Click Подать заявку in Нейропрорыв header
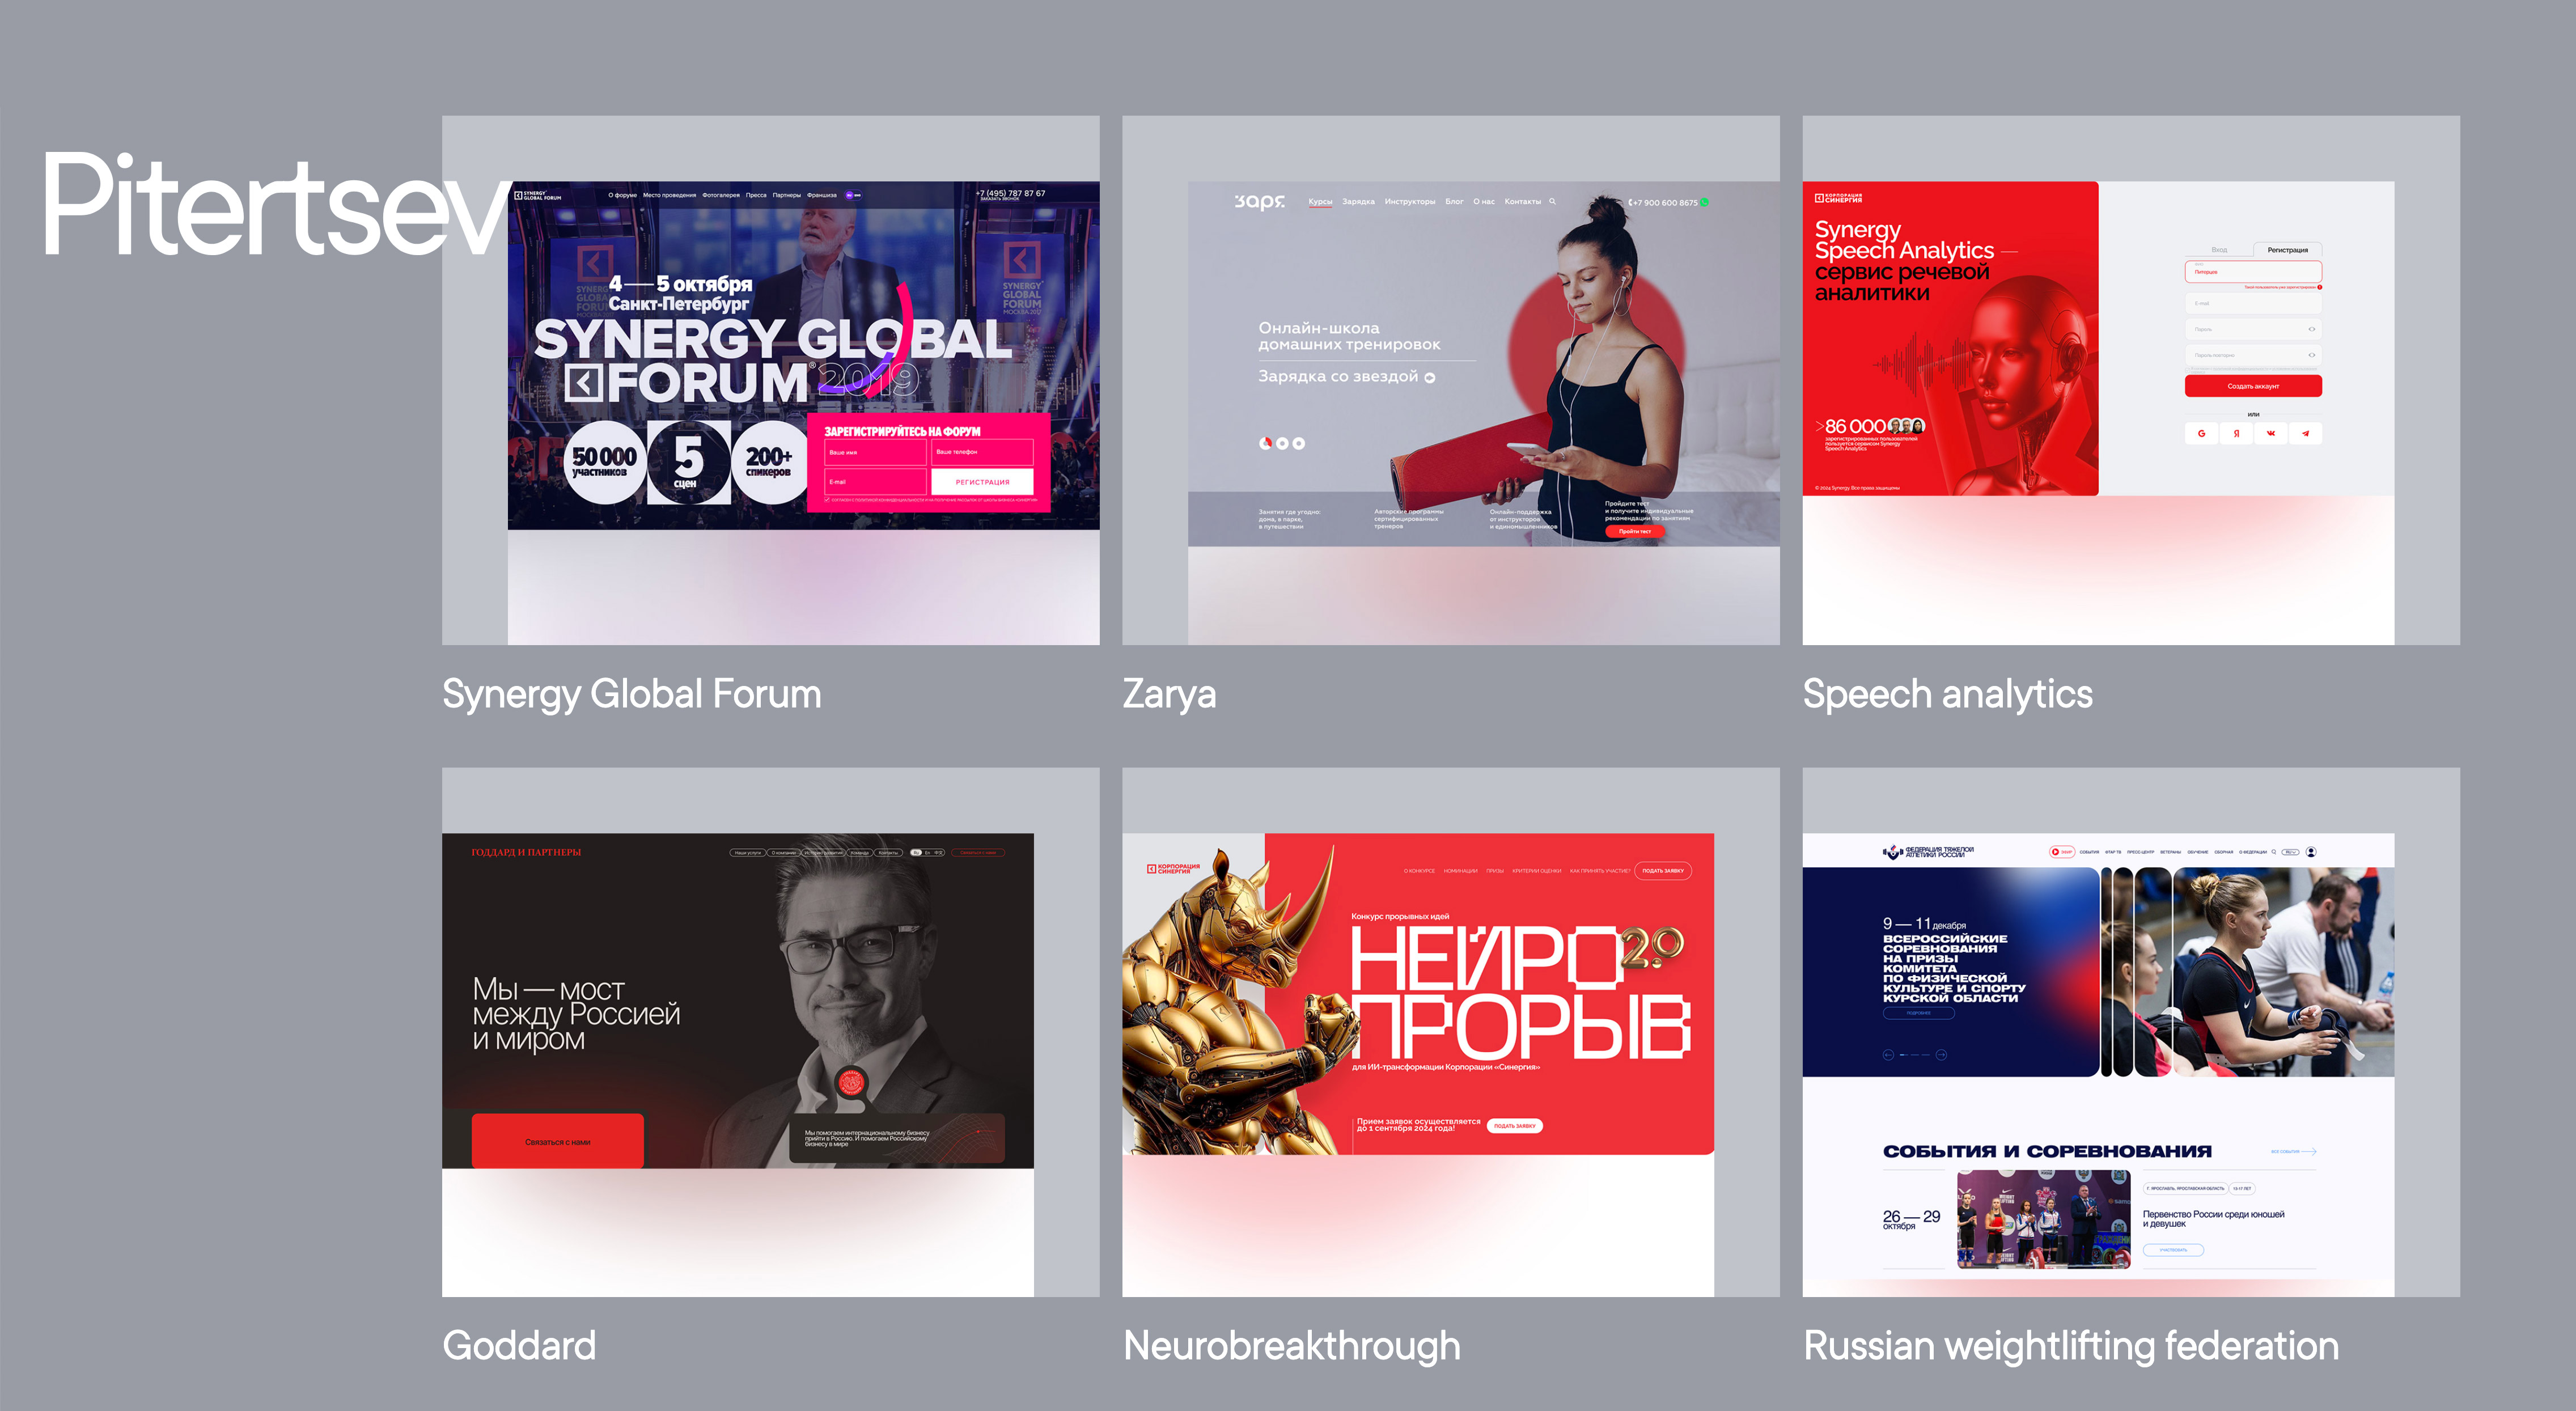Viewport: 2576px width, 1411px height. point(1663,871)
